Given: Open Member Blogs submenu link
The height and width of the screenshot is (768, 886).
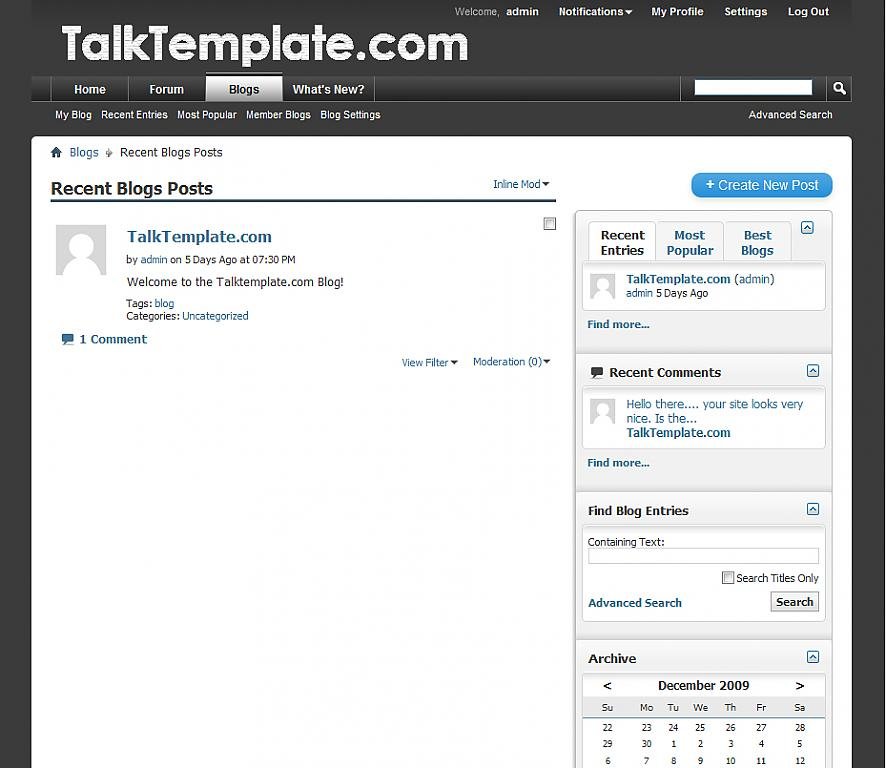Looking at the screenshot, I should click(278, 115).
